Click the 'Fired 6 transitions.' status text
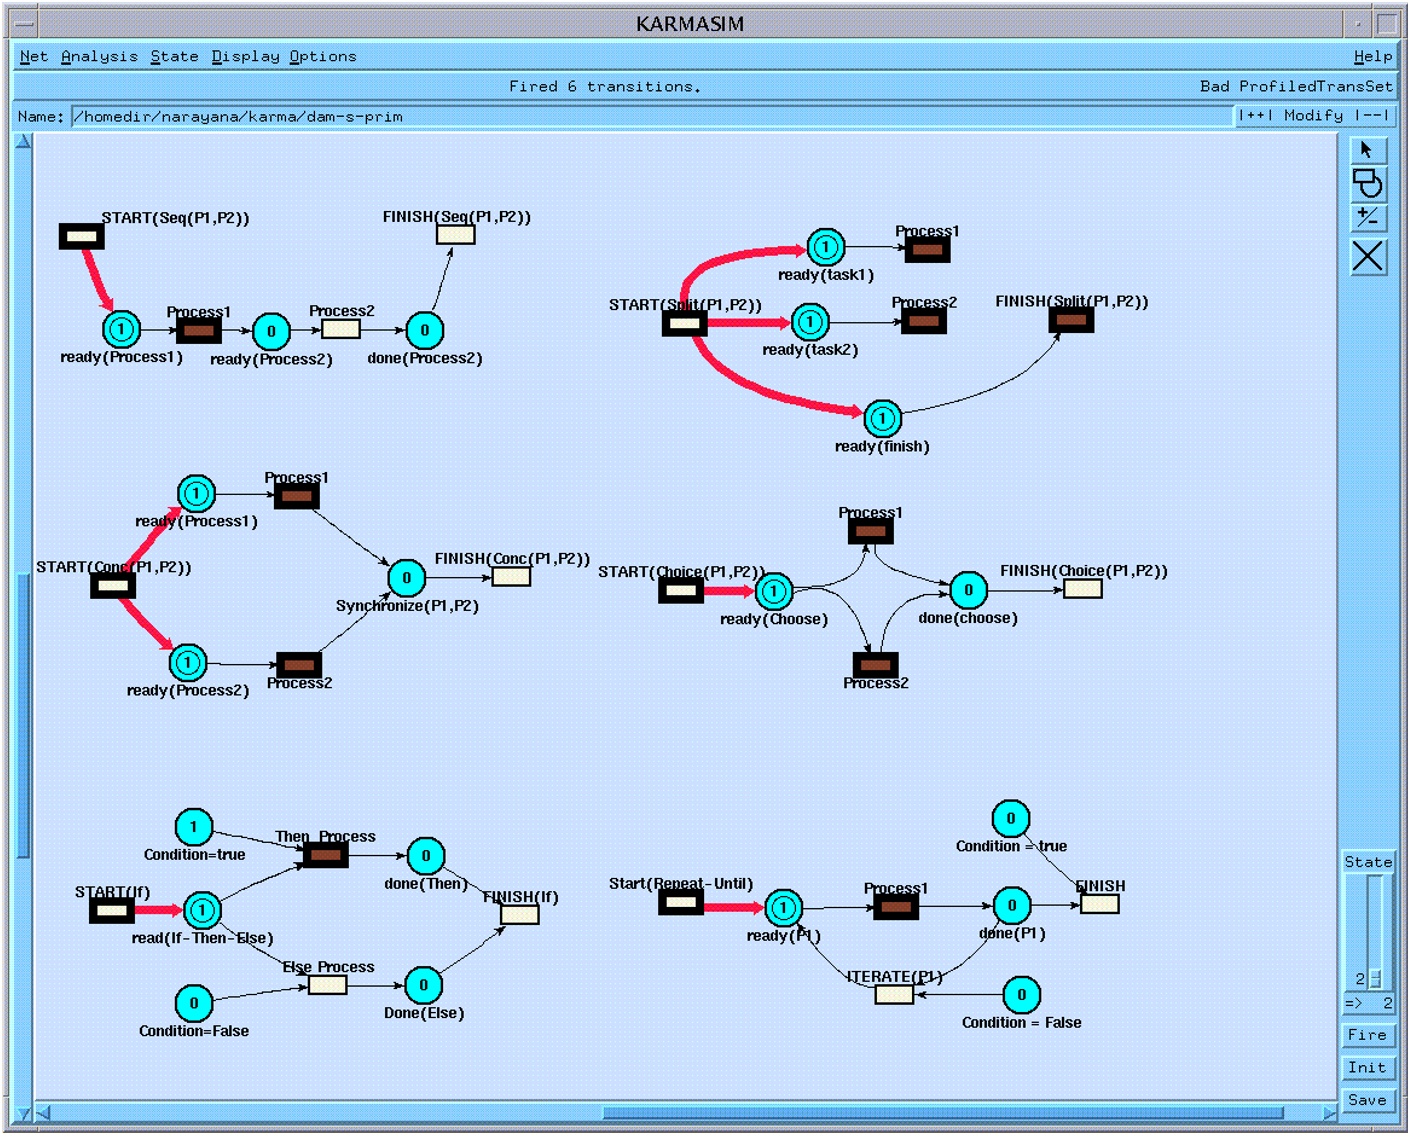 coord(605,87)
